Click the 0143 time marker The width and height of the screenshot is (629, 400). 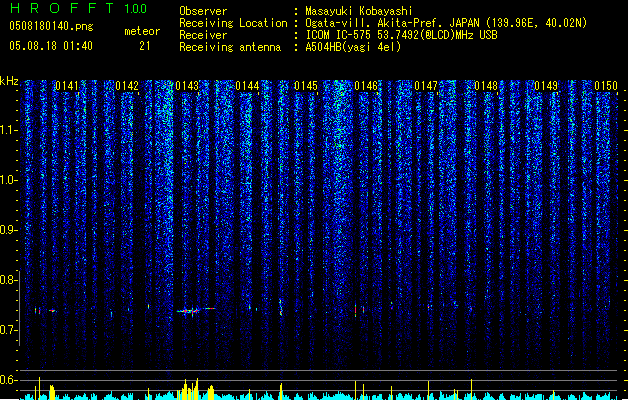click(187, 86)
